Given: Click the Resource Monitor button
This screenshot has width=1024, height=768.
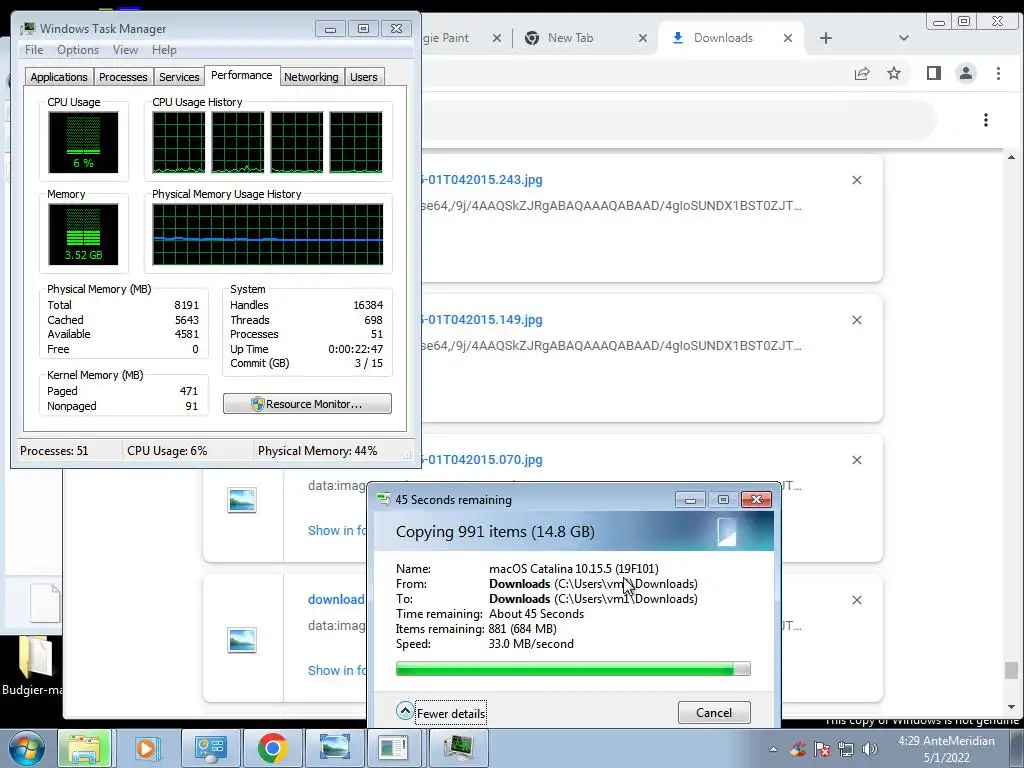Looking at the screenshot, I should coord(307,404).
